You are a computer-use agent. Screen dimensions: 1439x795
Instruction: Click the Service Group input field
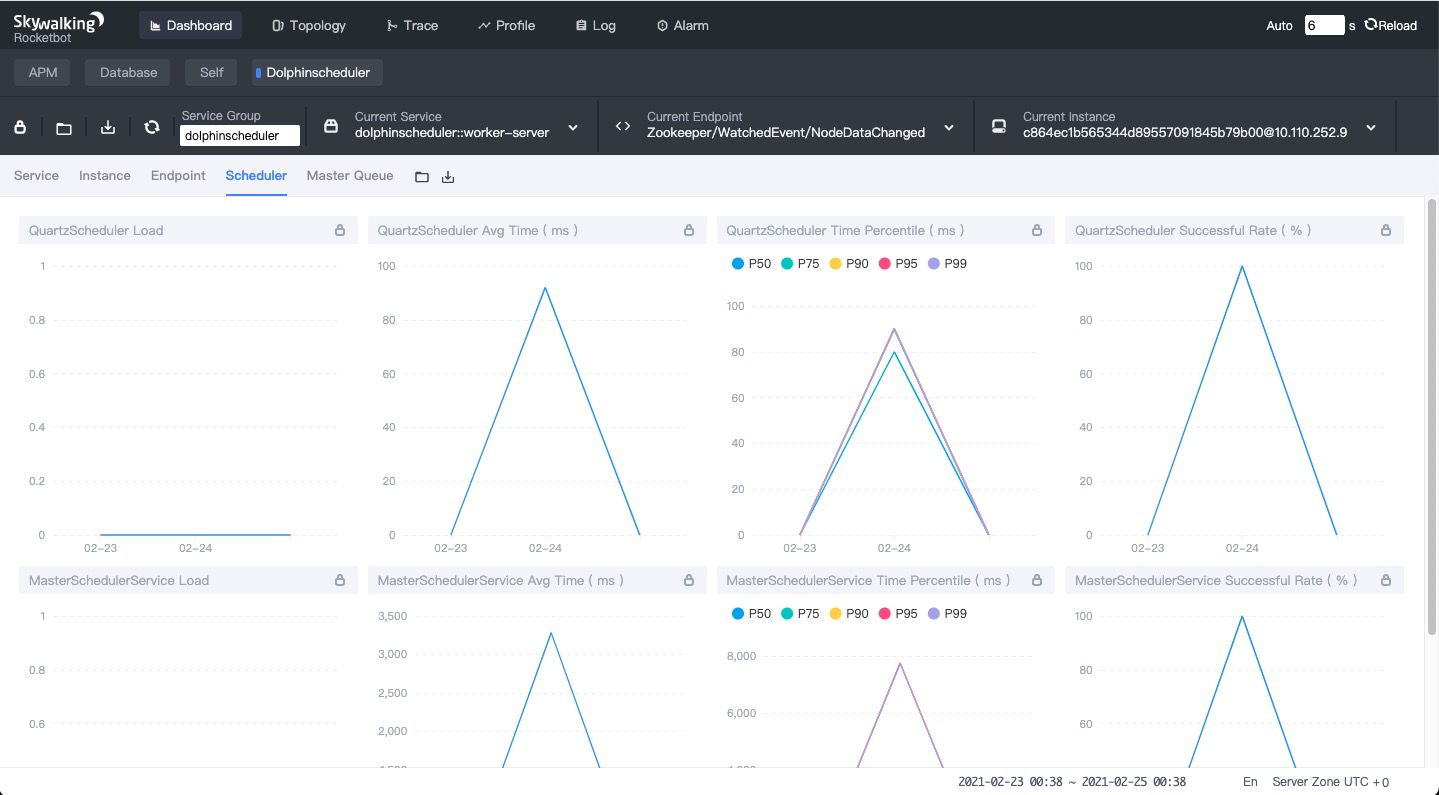coord(240,136)
